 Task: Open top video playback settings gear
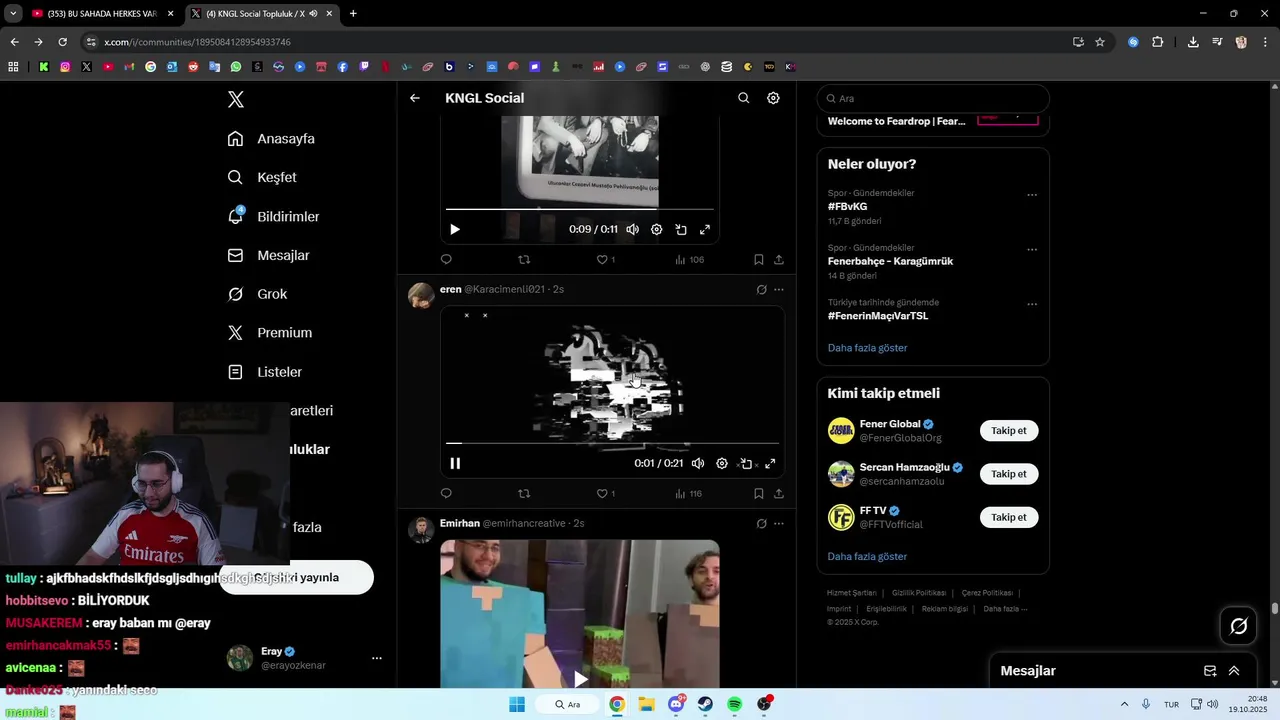pos(657,229)
